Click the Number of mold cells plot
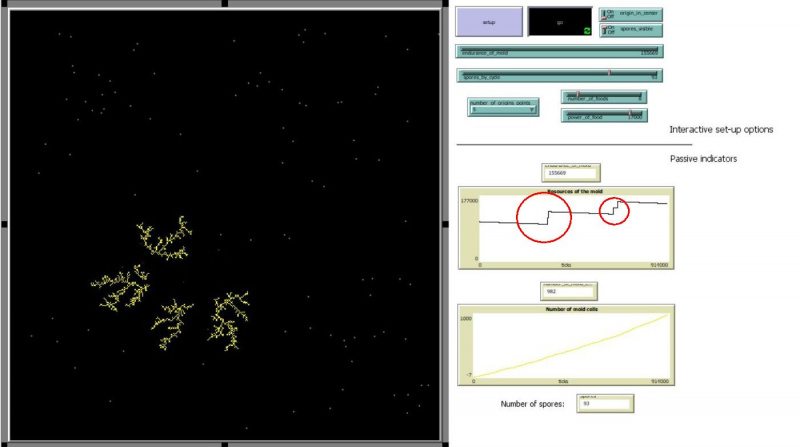 [566, 345]
